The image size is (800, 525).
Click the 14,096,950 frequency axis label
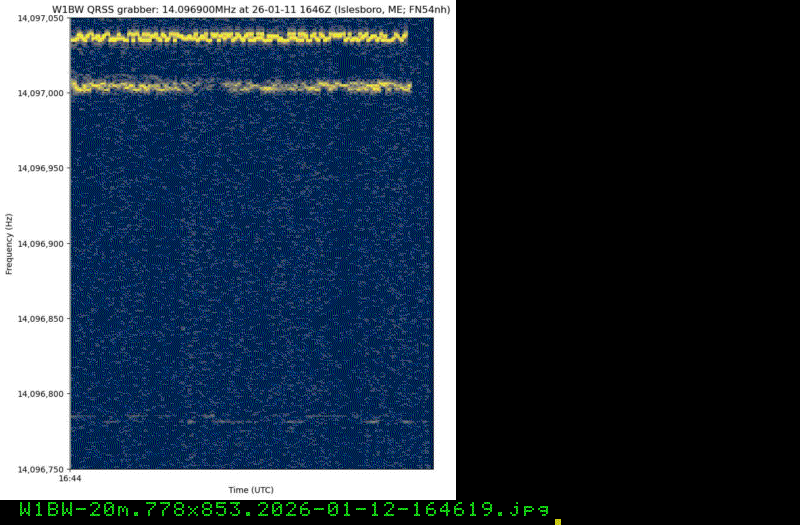pyautogui.click(x=41, y=168)
